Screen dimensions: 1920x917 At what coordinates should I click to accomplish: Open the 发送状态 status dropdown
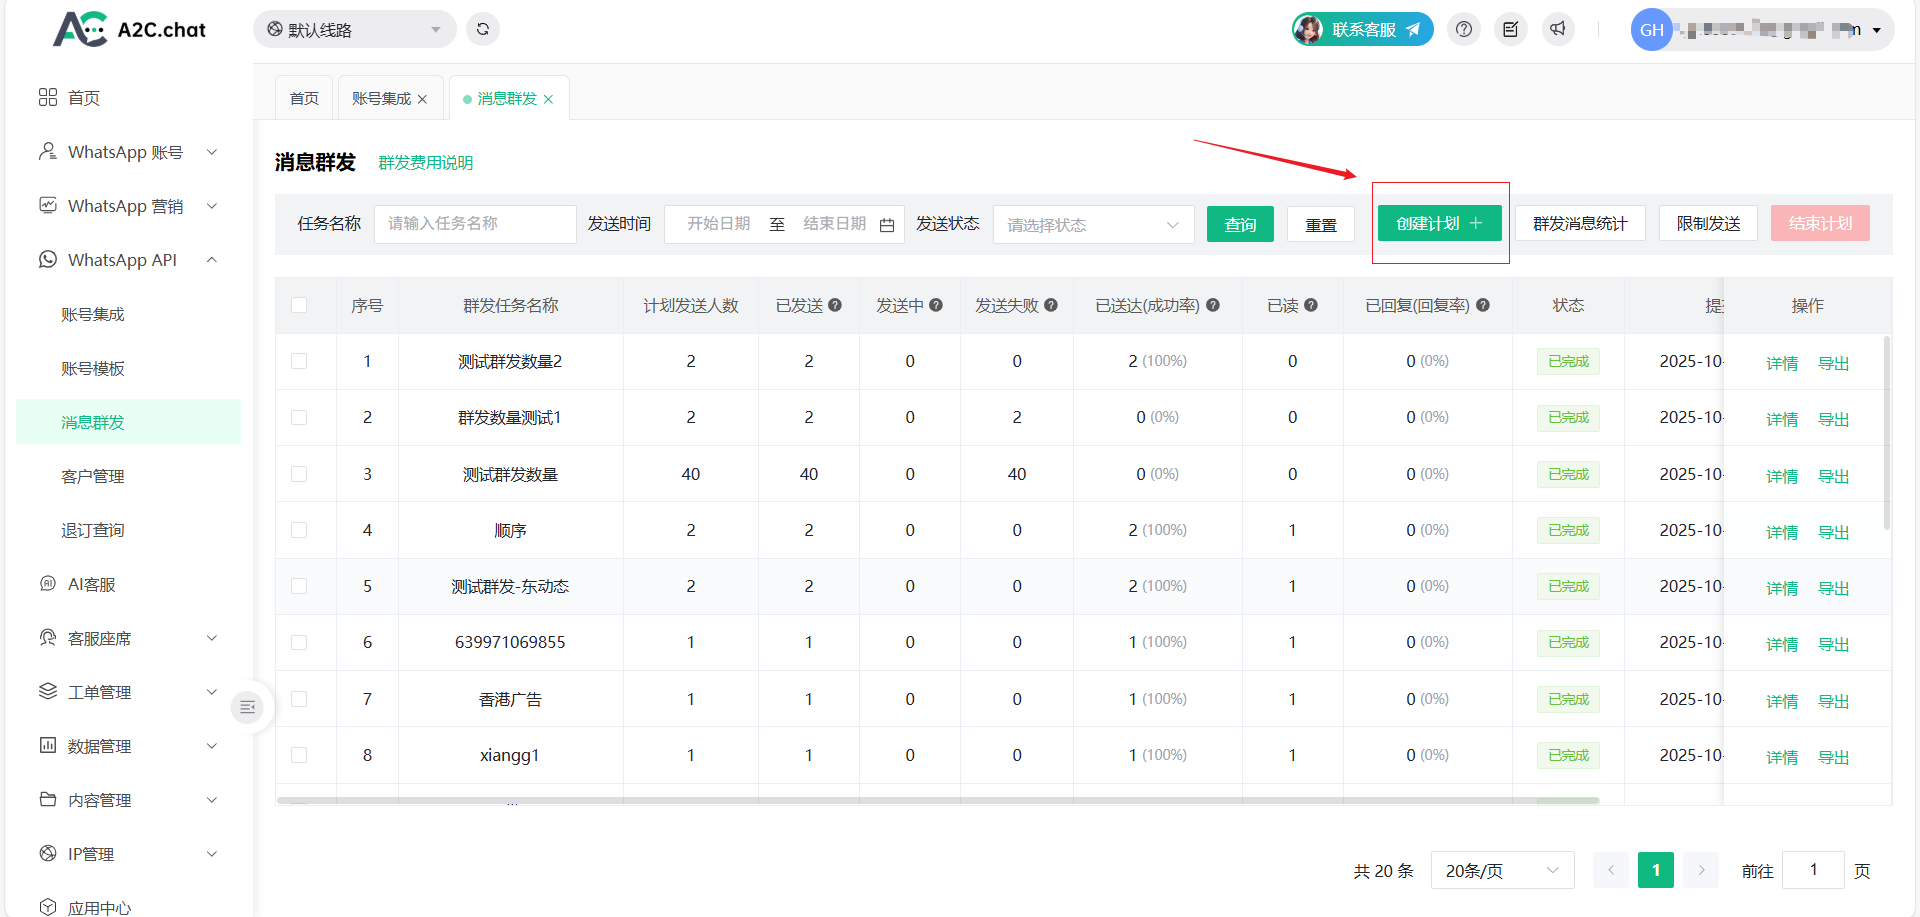1093,225
